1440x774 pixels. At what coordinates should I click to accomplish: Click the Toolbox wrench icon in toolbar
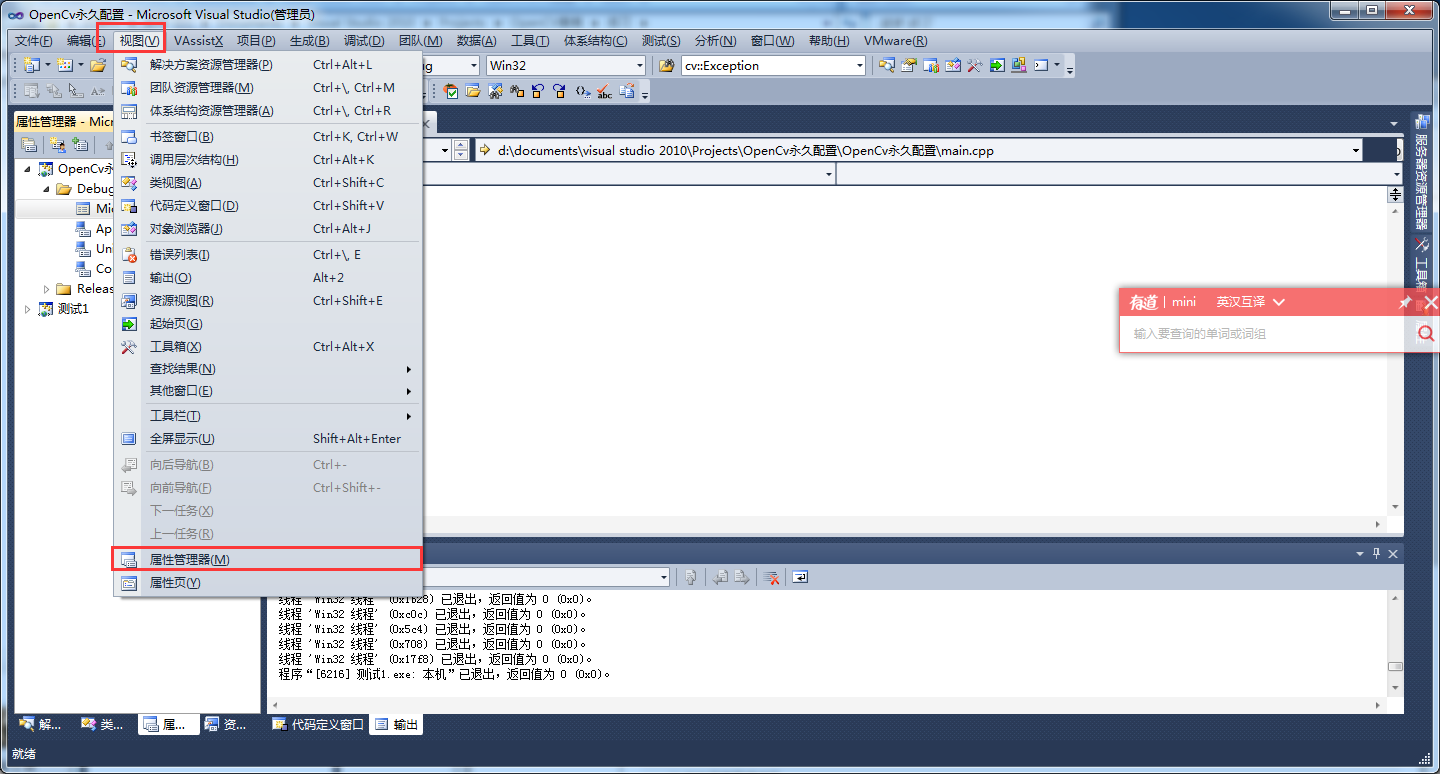(974, 66)
